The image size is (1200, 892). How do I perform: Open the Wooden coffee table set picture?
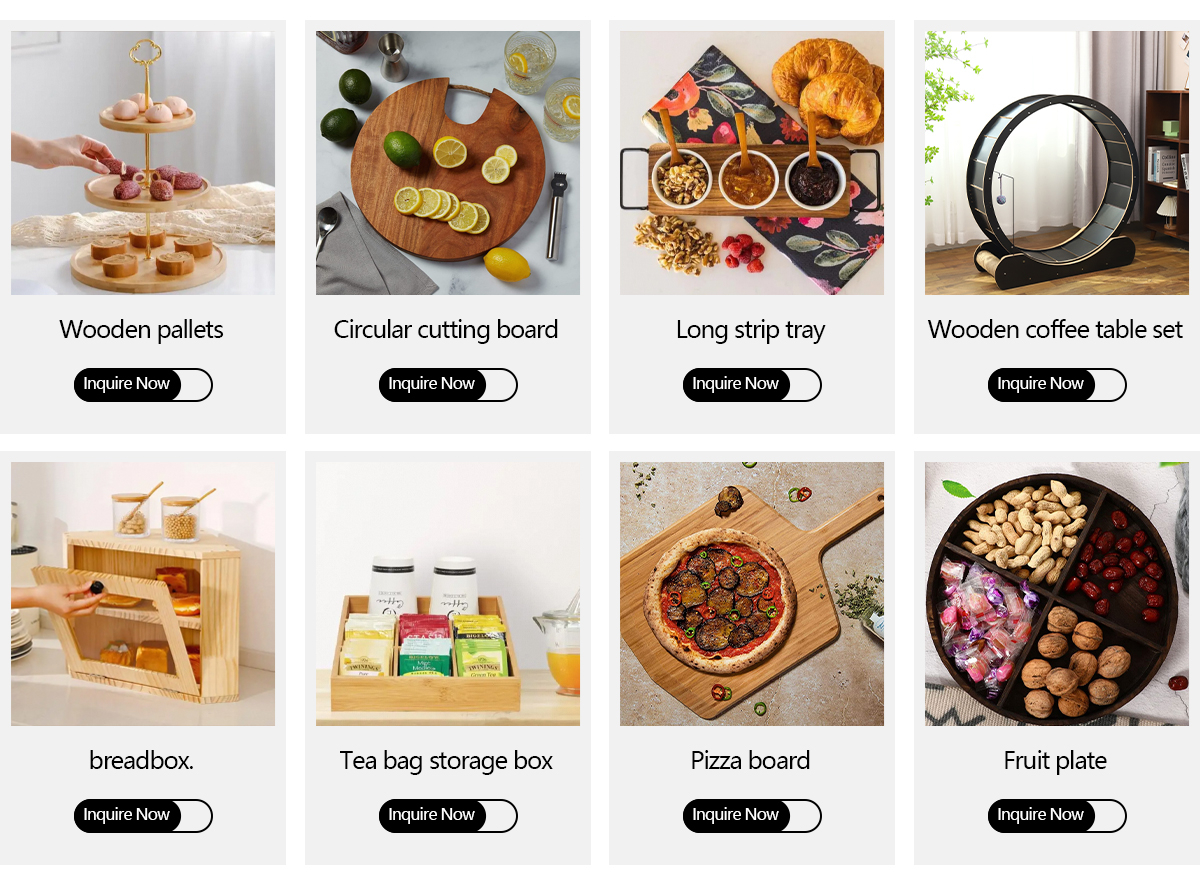1057,163
